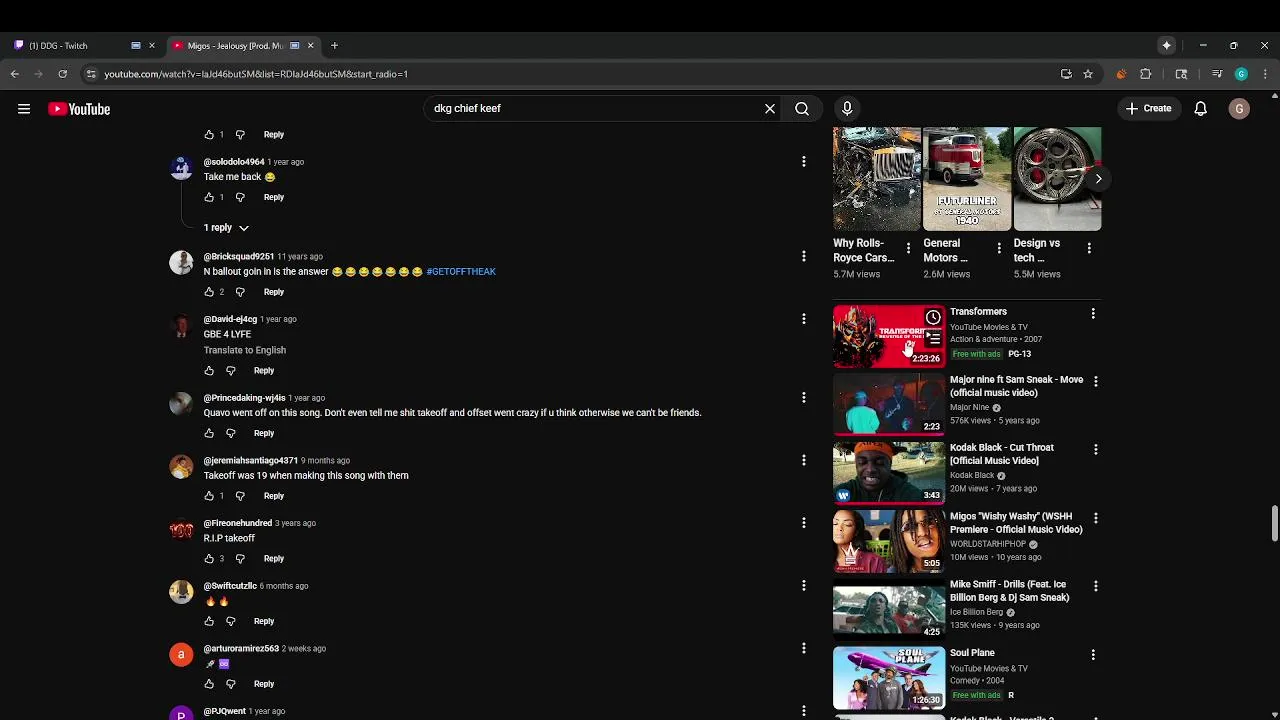Dislike the GBE 4 LYFE comment
The height and width of the screenshot is (720, 1280).
pyautogui.click(x=230, y=371)
